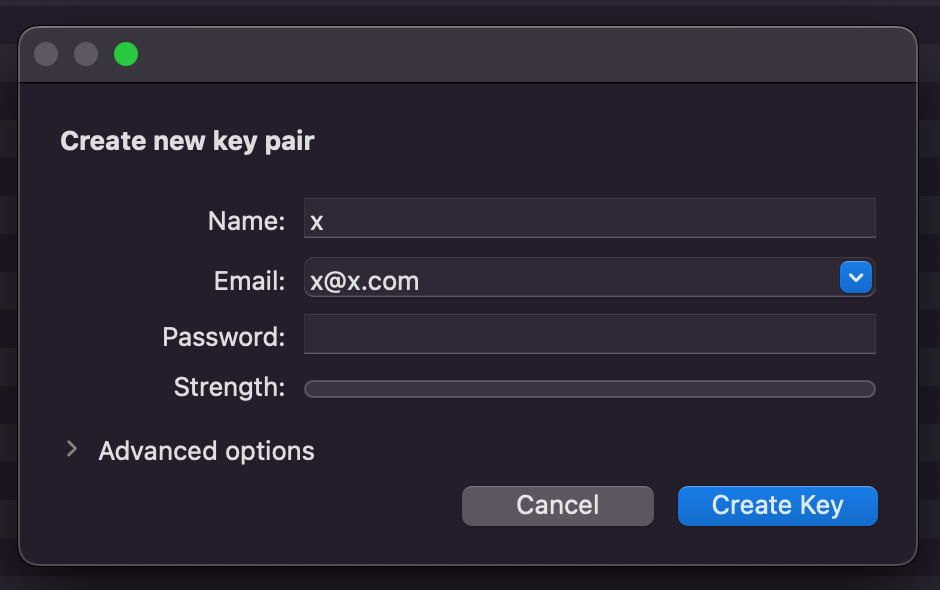This screenshot has height=590, width=940.
Task: Click the password Strength indicator bar
Action: pos(589,389)
